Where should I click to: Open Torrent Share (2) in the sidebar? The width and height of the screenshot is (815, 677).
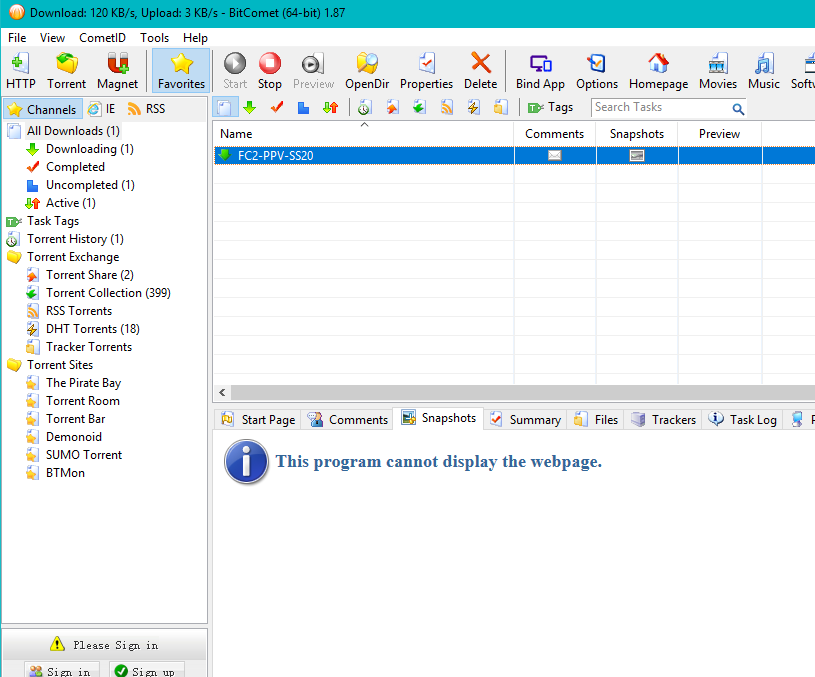click(90, 275)
